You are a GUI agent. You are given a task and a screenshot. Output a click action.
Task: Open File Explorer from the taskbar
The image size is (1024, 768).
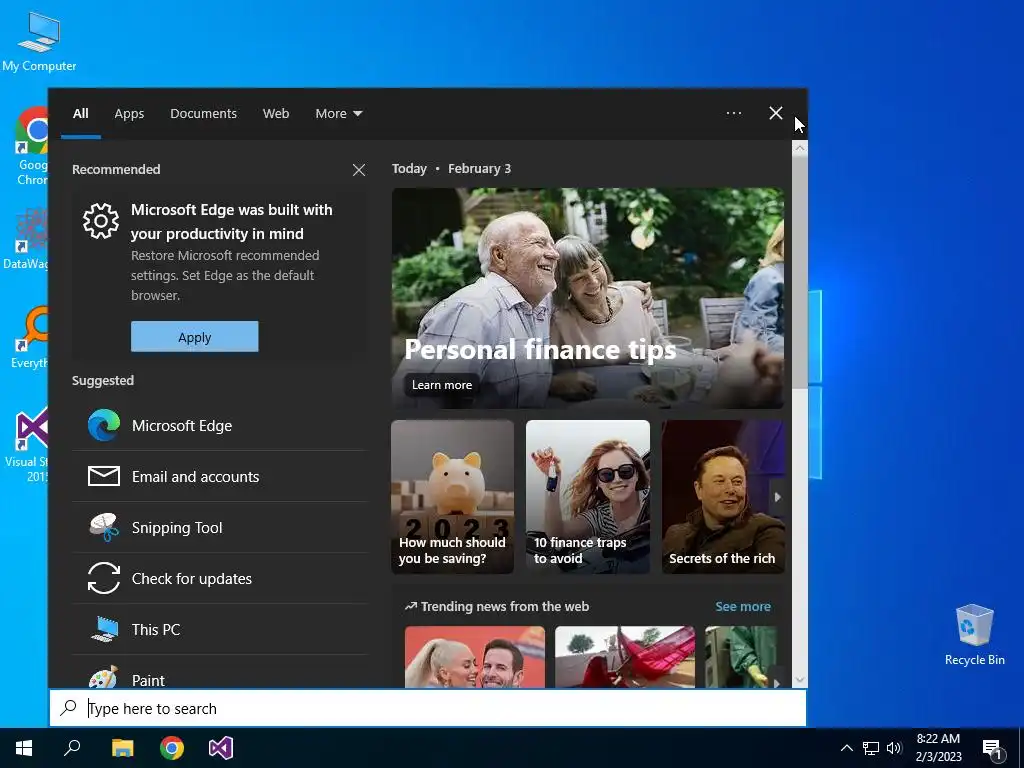[122, 748]
